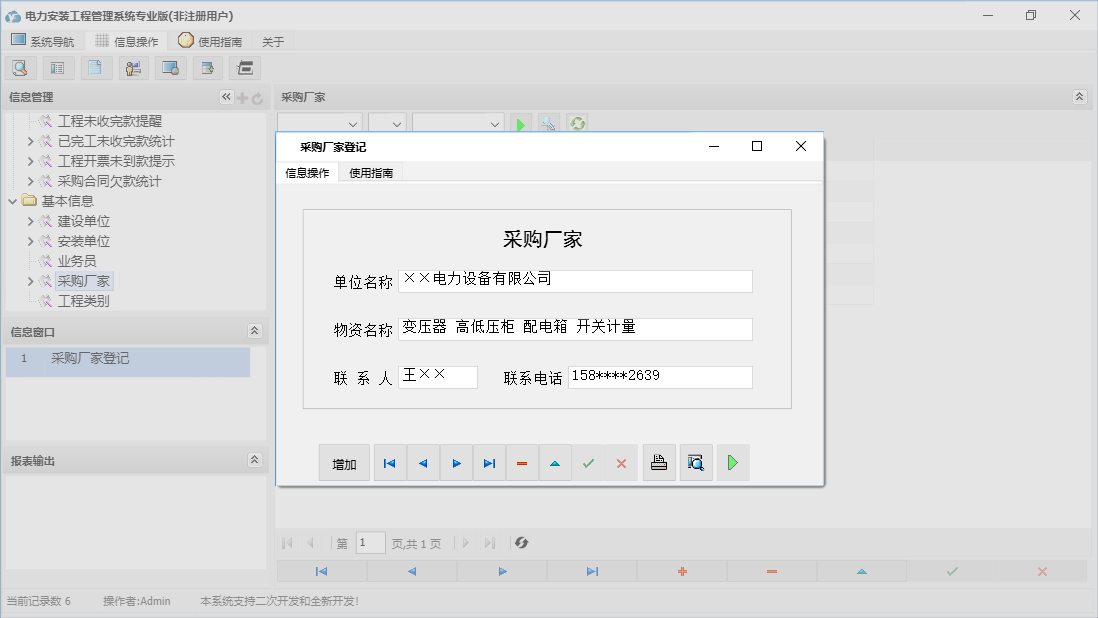1098x618 pixels.
Task: Select the search/query tool in main toolbar
Action: click(x=20, y=67)
